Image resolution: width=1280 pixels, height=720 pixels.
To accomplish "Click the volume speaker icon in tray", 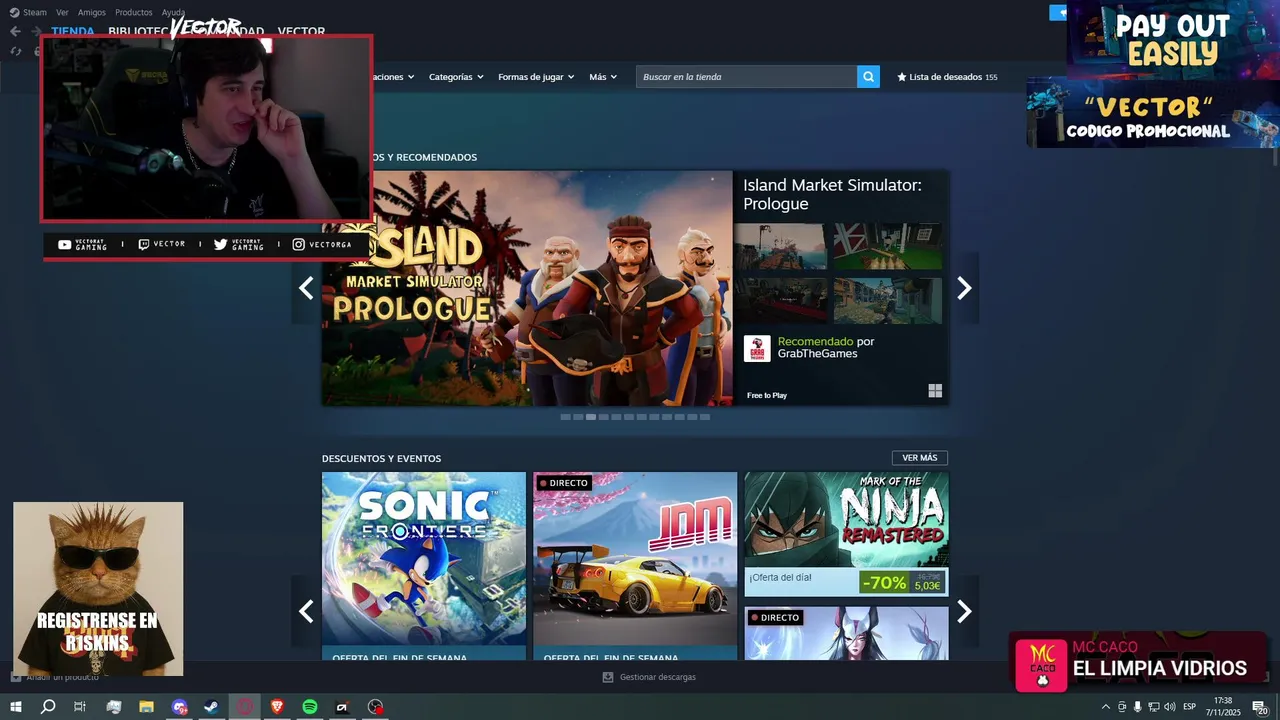I will 1169,707.
